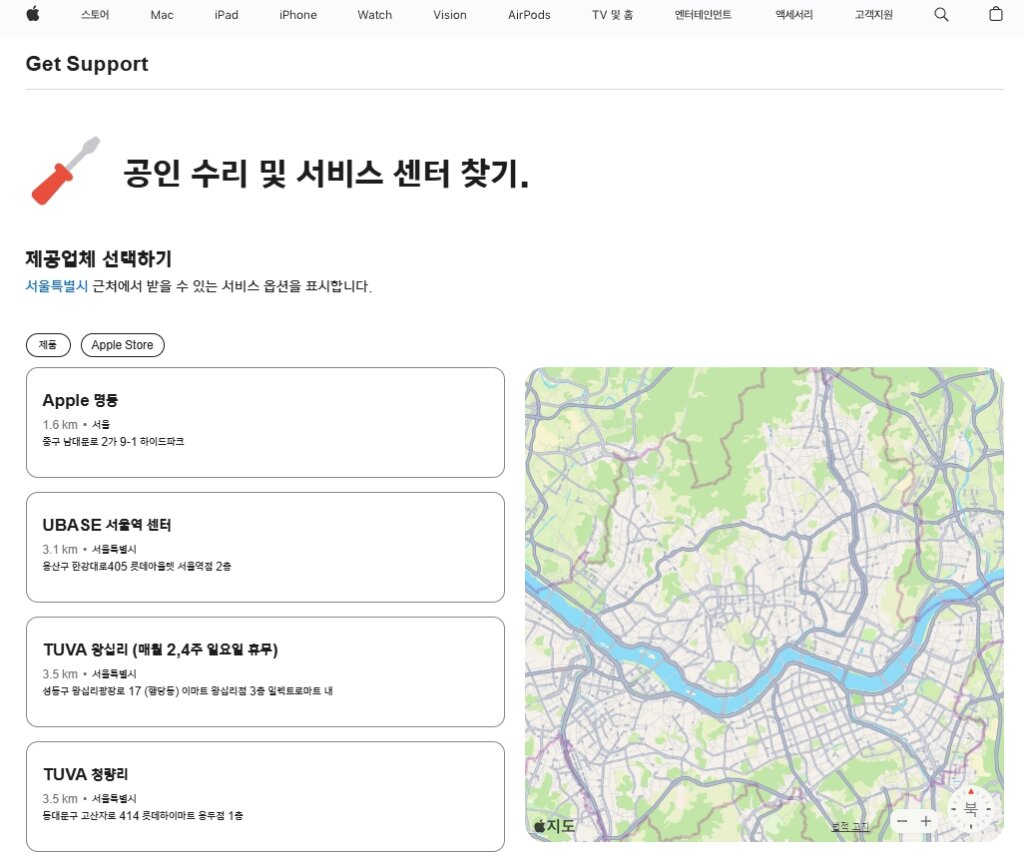Select 고객지원 in the top navigation menu
1024x856 pixels.
click(x=872, y=14)
